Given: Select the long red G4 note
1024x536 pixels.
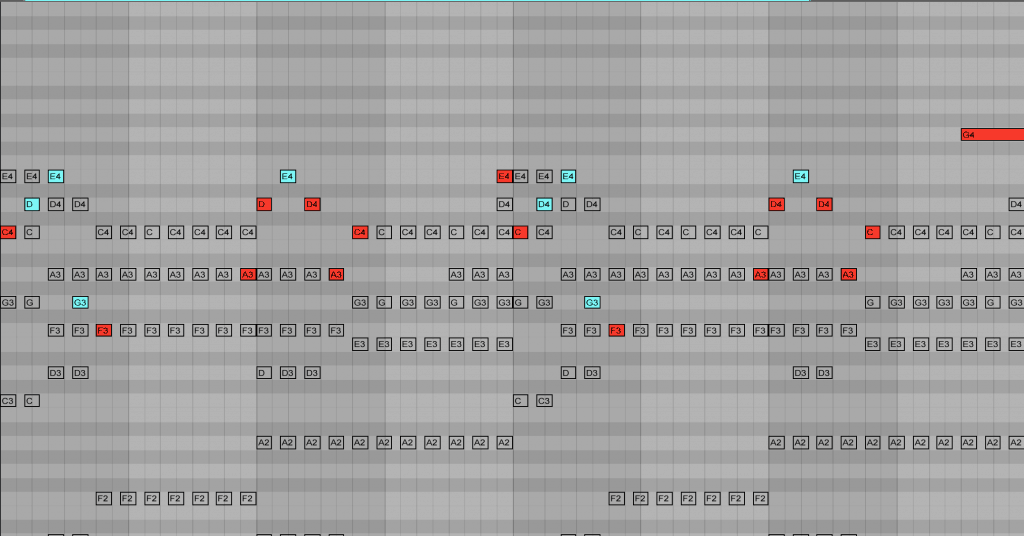Looking at the screenshot, I should 992,134.
